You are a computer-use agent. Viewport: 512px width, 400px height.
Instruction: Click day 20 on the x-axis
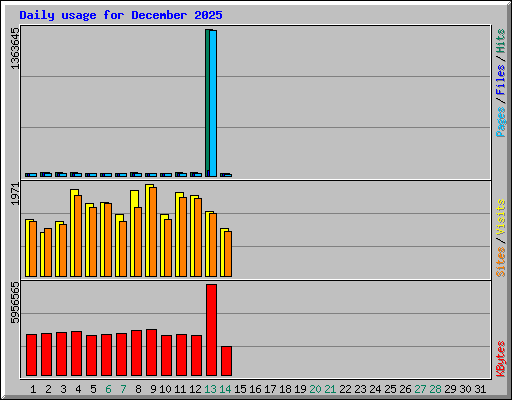[315, 389]
